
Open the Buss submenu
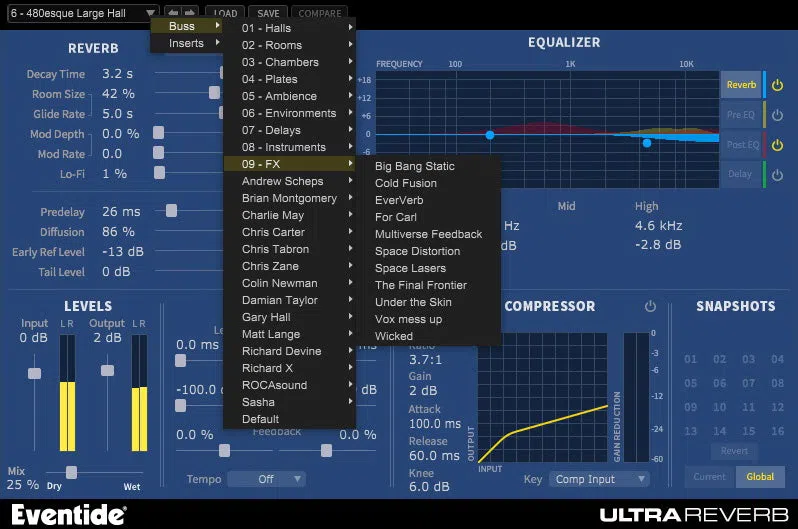(x=186, y=26)
